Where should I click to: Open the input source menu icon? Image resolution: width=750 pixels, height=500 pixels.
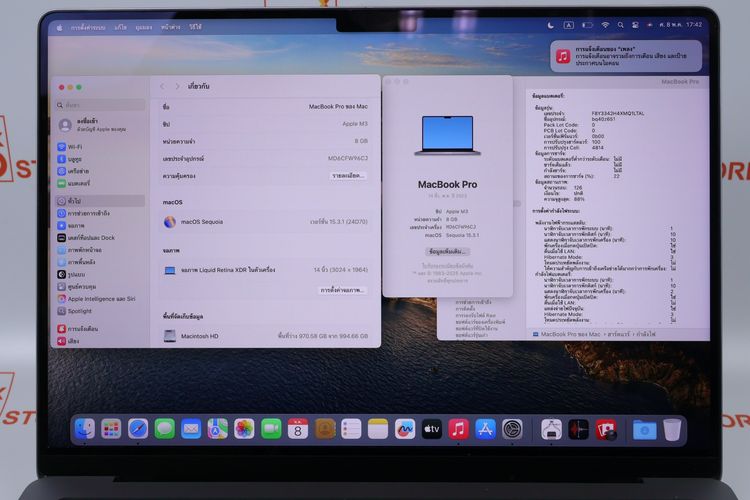(568, 25)
